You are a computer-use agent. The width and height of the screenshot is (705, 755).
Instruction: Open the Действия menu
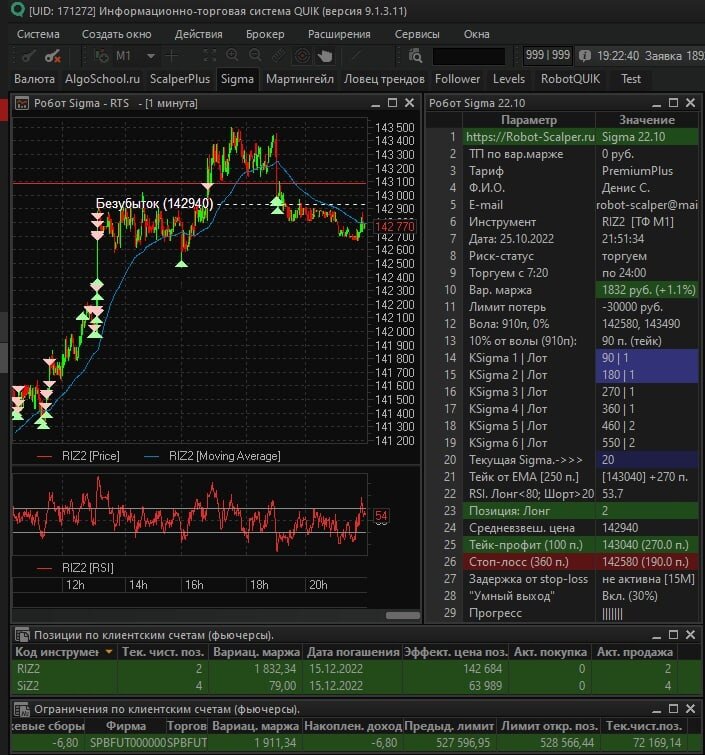198,34
